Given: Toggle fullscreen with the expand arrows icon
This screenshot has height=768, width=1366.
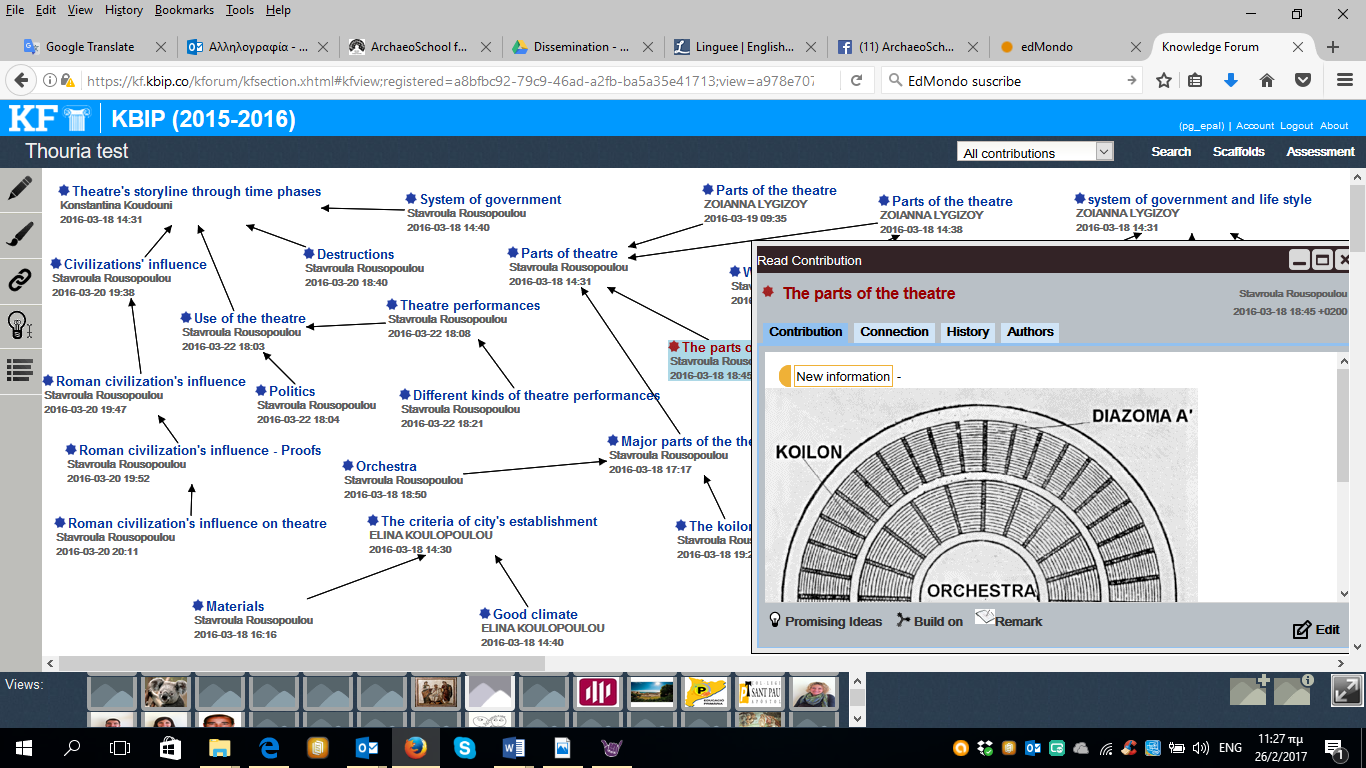Looking at the screenshot, I should coord(1346,691).
